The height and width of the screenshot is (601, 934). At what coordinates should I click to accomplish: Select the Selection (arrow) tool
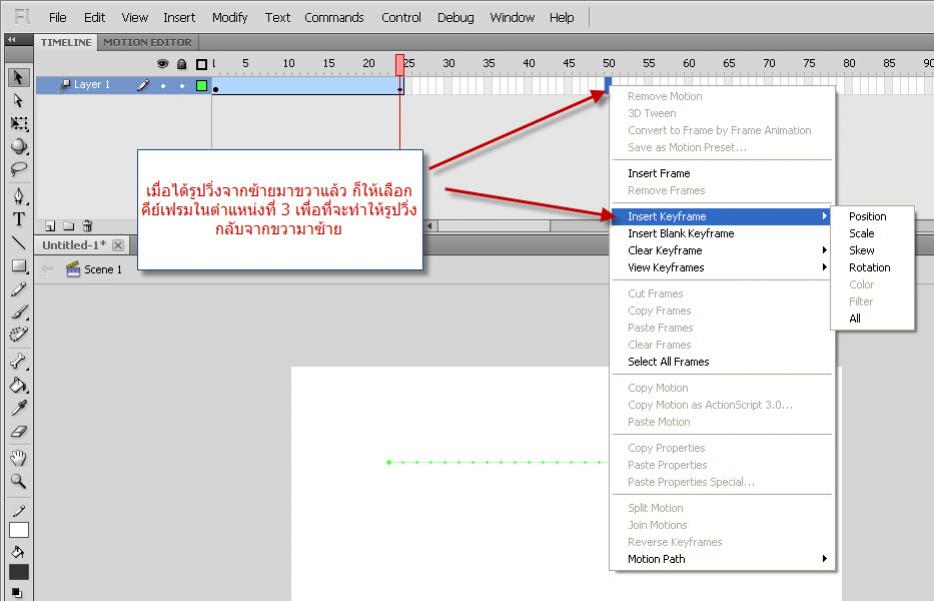(x=18, y=77)
